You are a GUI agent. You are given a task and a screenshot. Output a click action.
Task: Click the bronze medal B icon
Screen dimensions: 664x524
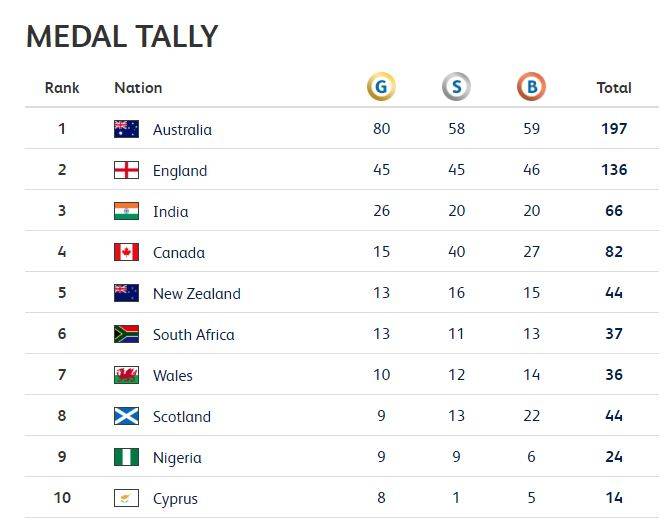pyautogui.click(x=531, y=87)
